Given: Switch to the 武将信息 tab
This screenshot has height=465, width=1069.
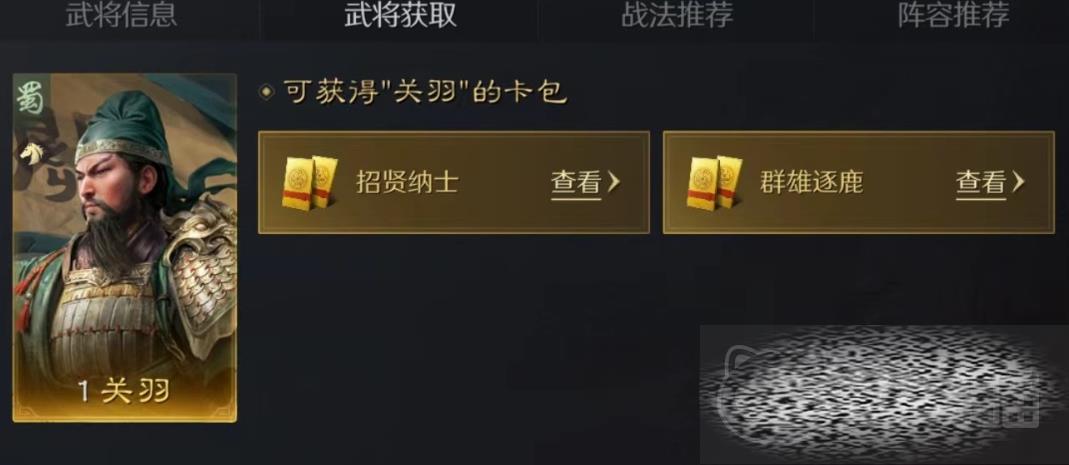Looking at the screenshot, I should click(121, 16).
